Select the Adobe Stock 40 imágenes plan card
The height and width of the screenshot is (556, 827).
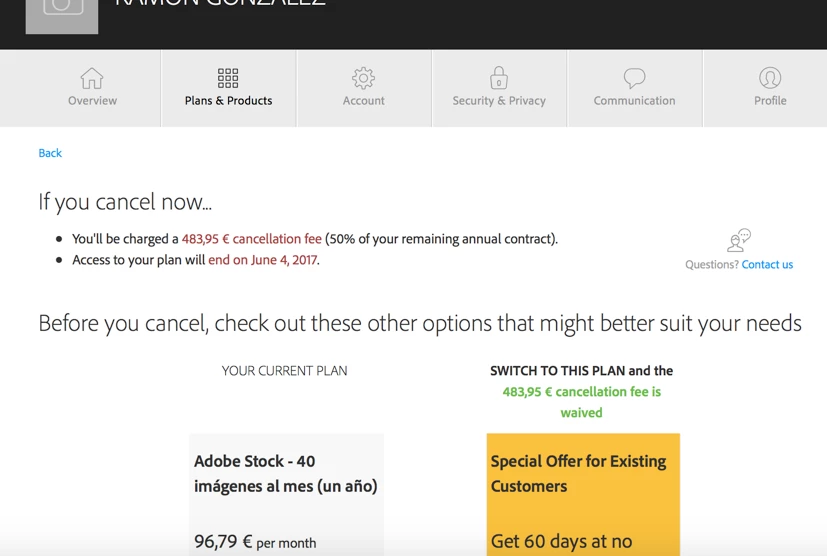286,495
